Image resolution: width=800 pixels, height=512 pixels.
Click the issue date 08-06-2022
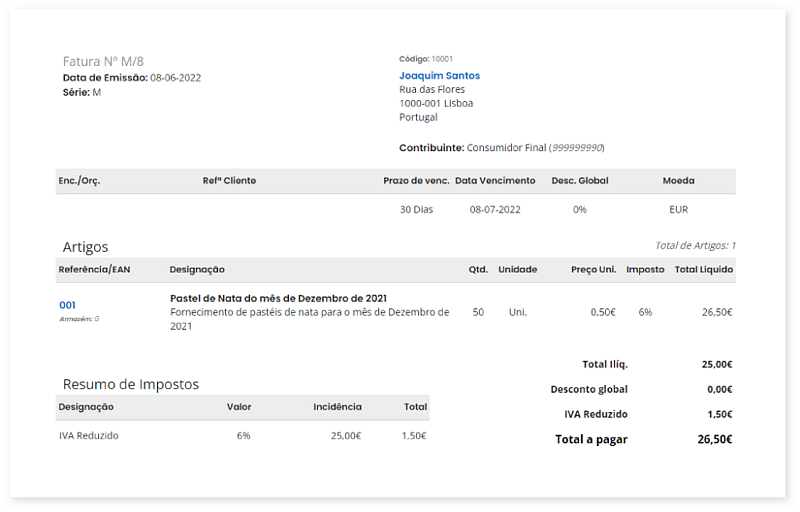point(175,77)
